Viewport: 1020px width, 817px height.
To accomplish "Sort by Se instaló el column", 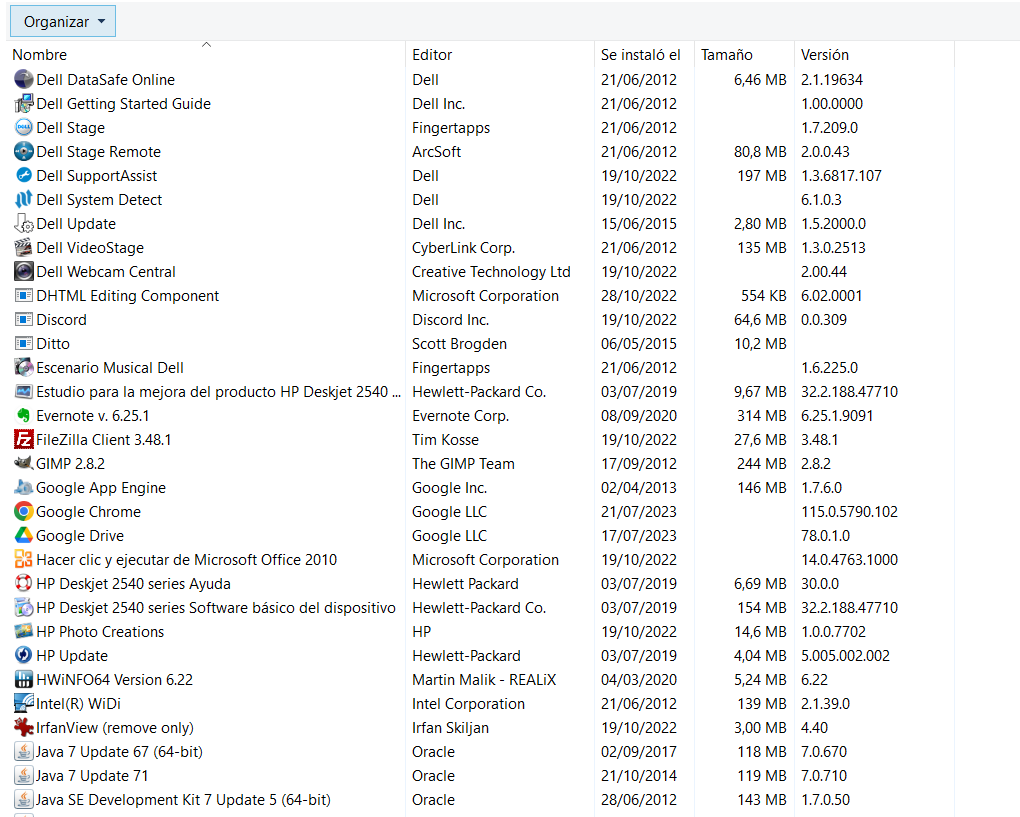I will coord(640,55).
